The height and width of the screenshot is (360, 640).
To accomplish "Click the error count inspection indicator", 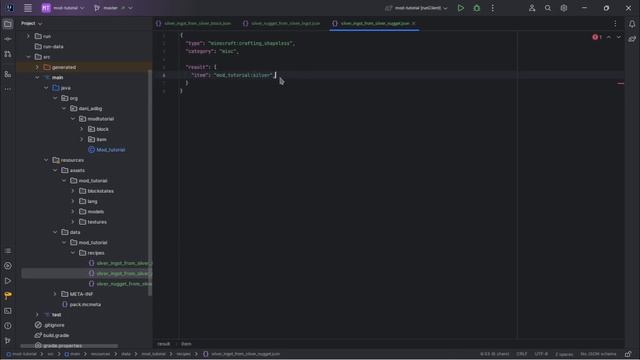I will 597,37.
